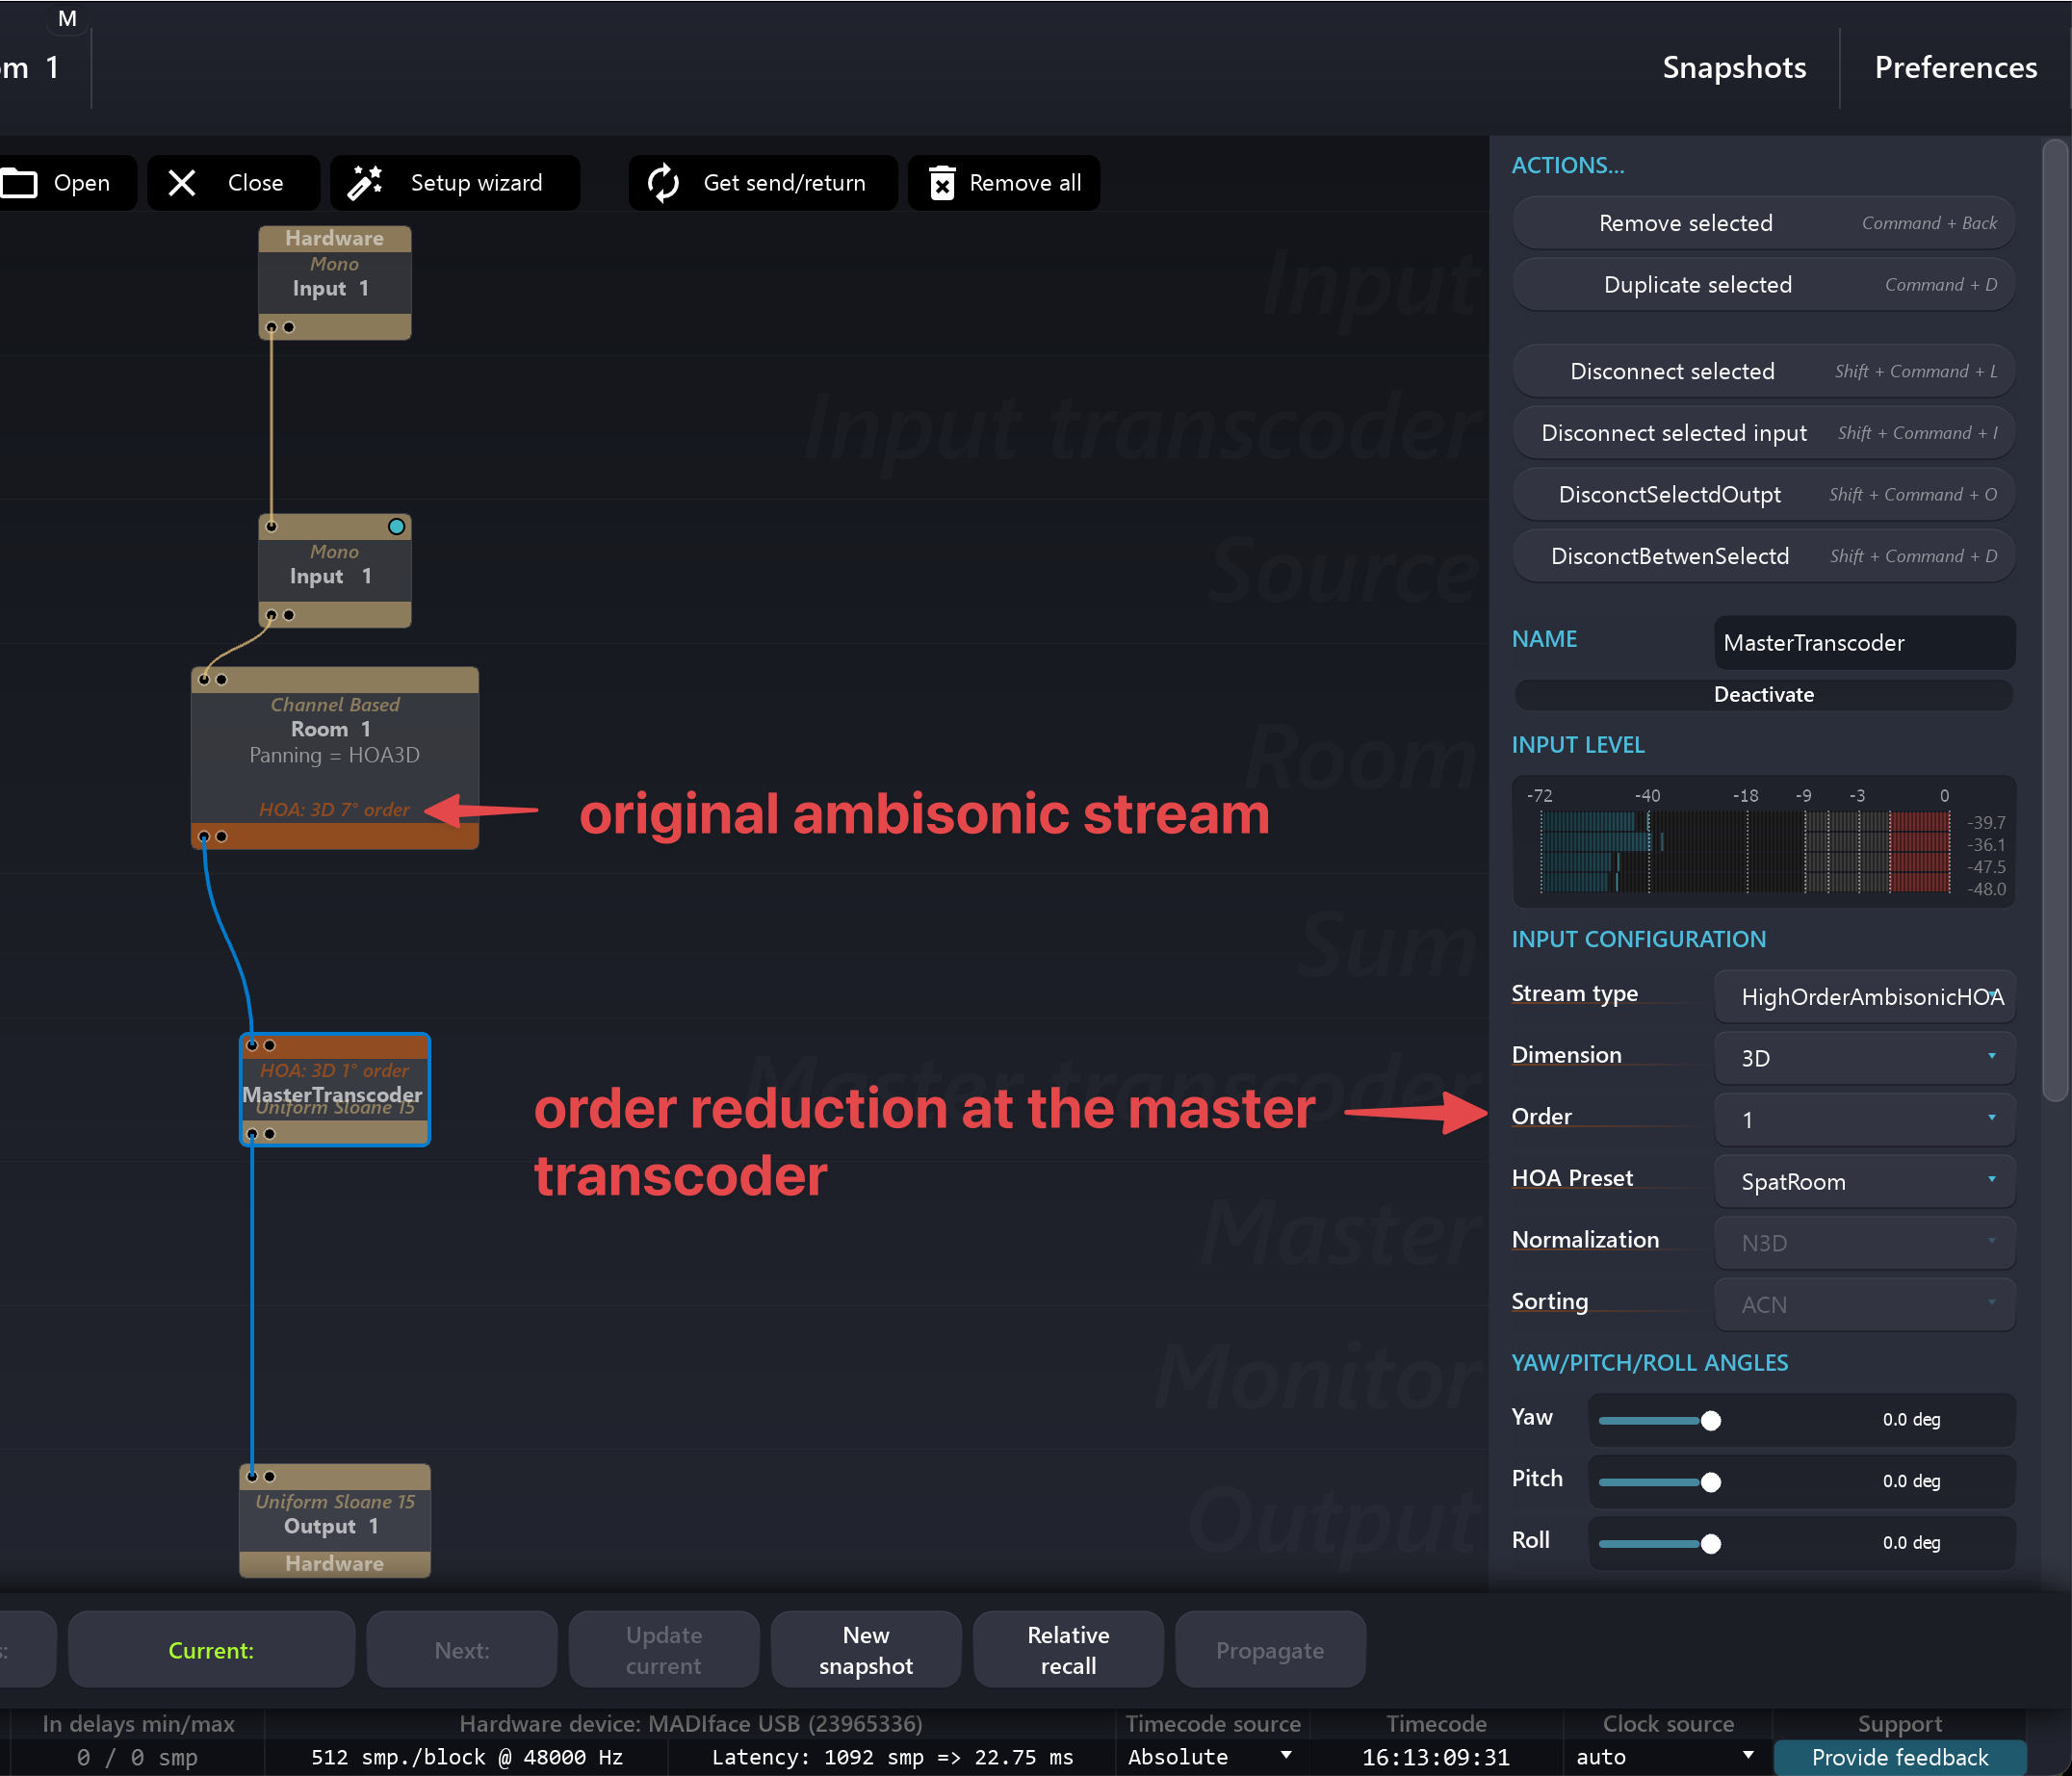Open the Stream type combo box

pos(1864,996)
